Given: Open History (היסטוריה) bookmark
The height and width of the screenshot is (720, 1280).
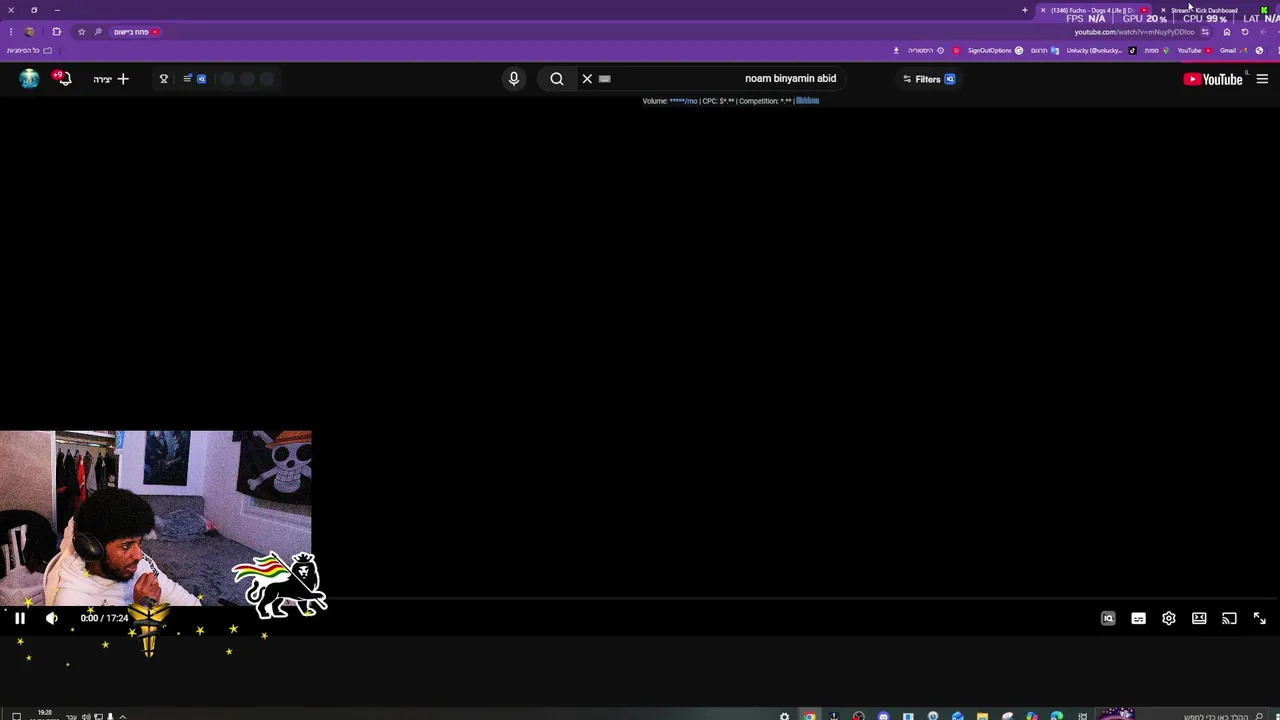Looking at the screenshot, I should 926,50.
